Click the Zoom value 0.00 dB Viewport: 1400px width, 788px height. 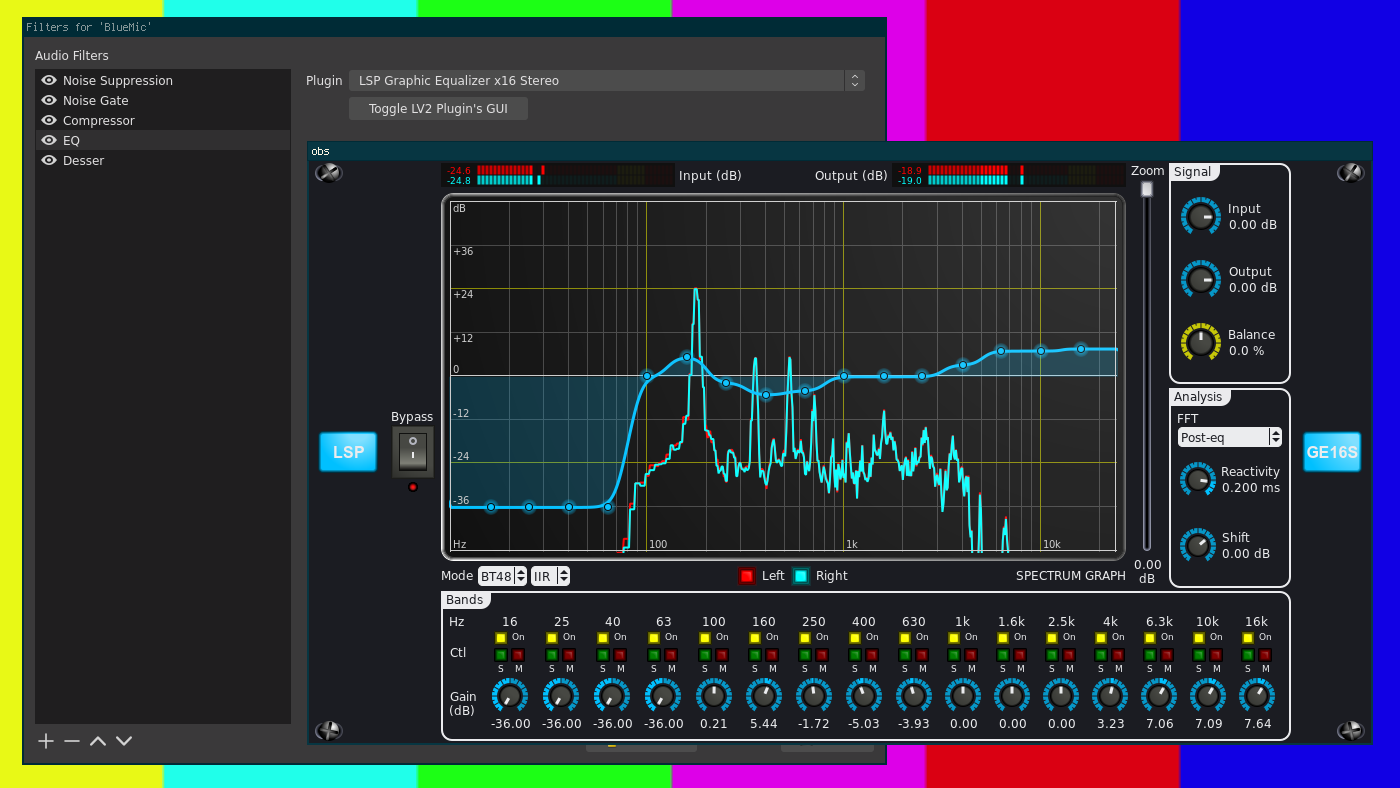click(x=1147, y=572)
